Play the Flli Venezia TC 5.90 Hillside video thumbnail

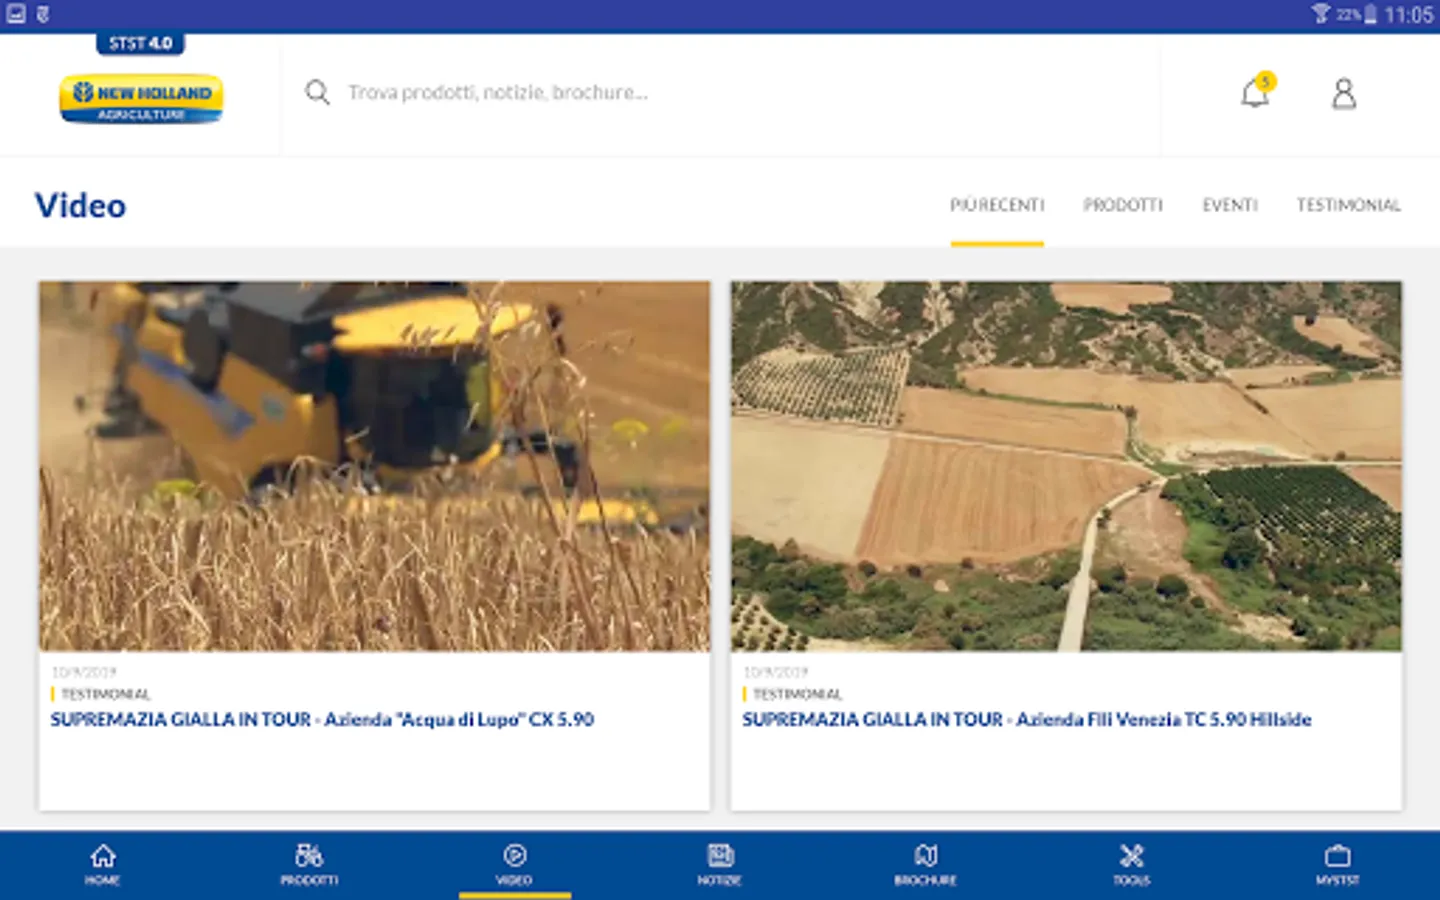pyautogui.click(x=1066, y=466)
